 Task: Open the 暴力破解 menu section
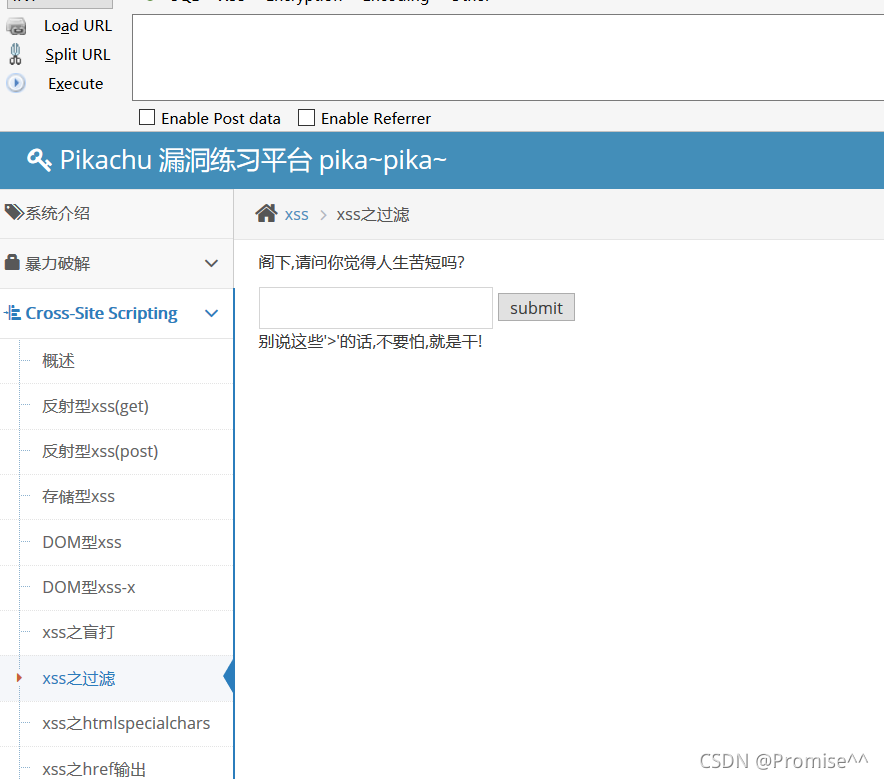tap(117, 263)
